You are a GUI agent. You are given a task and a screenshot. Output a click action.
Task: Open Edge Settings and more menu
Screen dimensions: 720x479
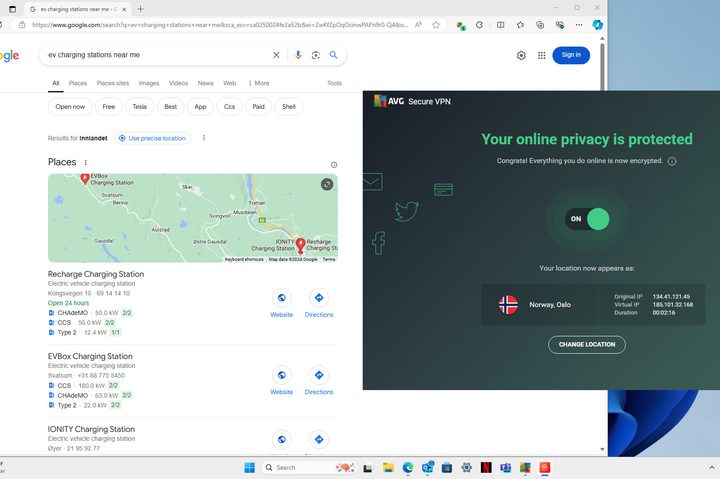[579, 25]
